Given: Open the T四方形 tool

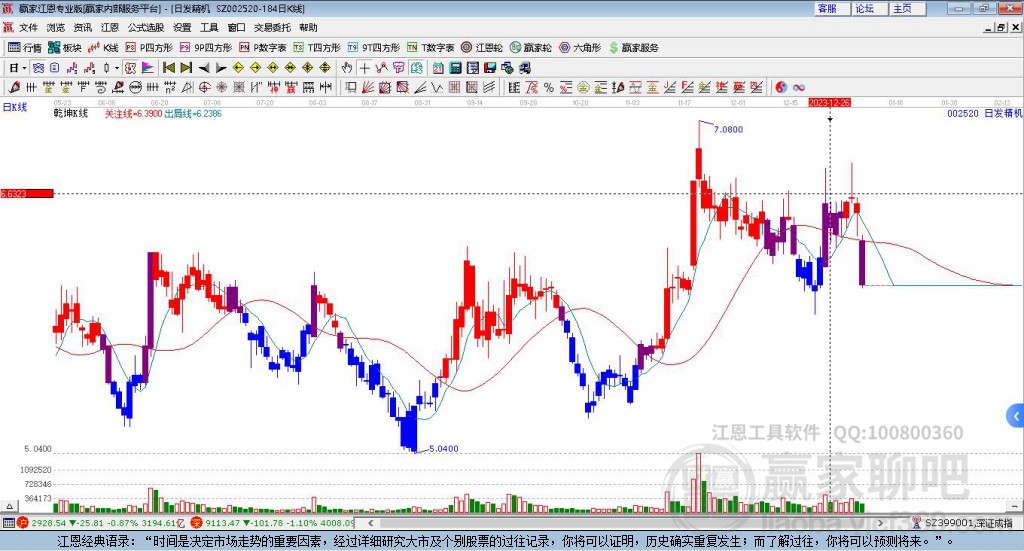Looking at the screenshot, I should (317, 48).
